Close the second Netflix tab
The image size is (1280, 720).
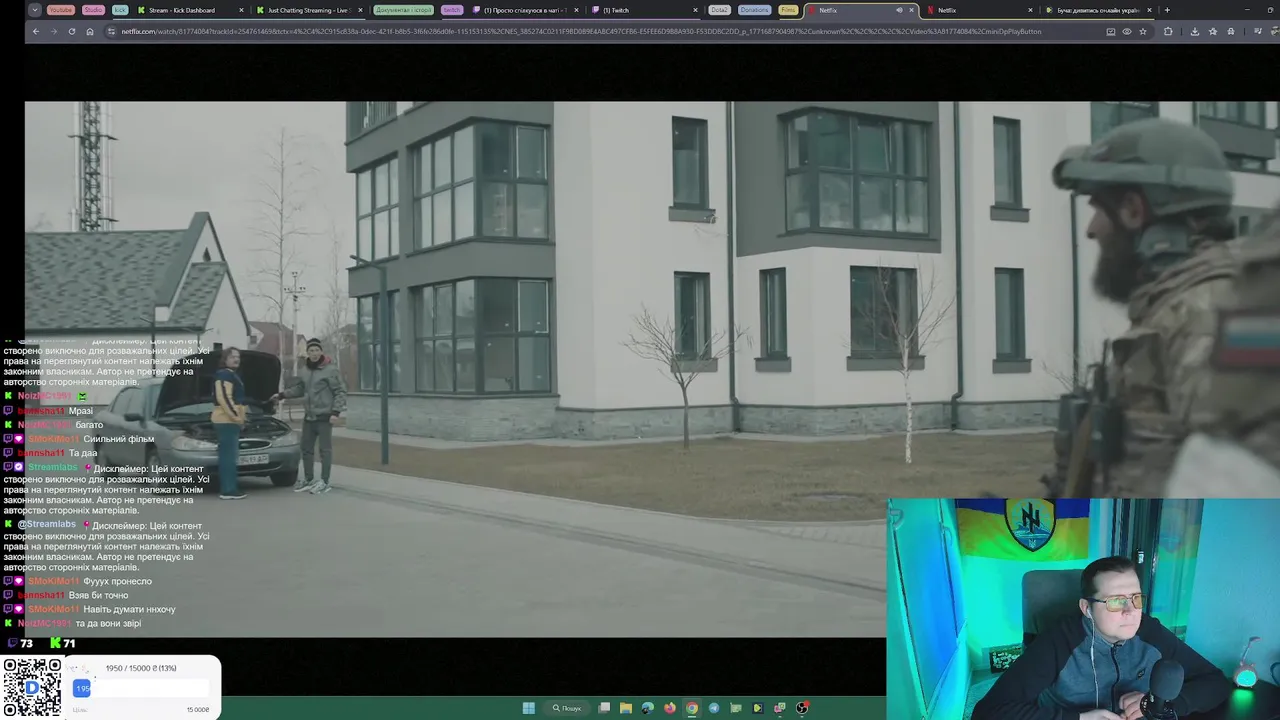[x=1031, y=10]
